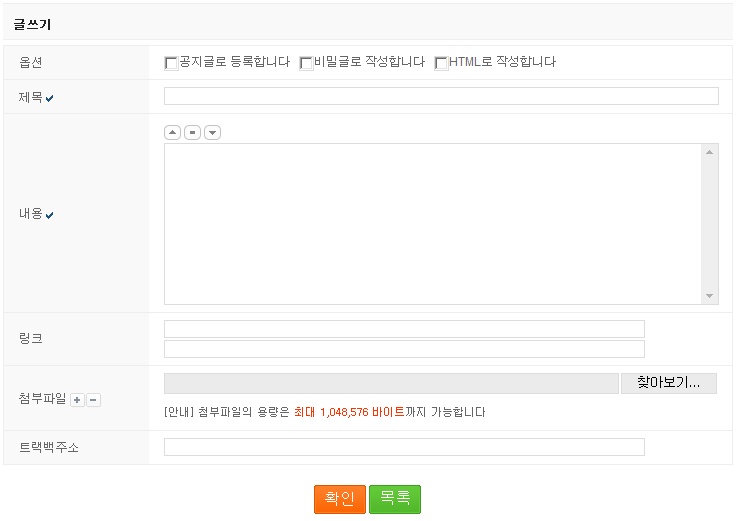Remove an attachment field with the minus icon
736x521 pixels.
point(93,400)
